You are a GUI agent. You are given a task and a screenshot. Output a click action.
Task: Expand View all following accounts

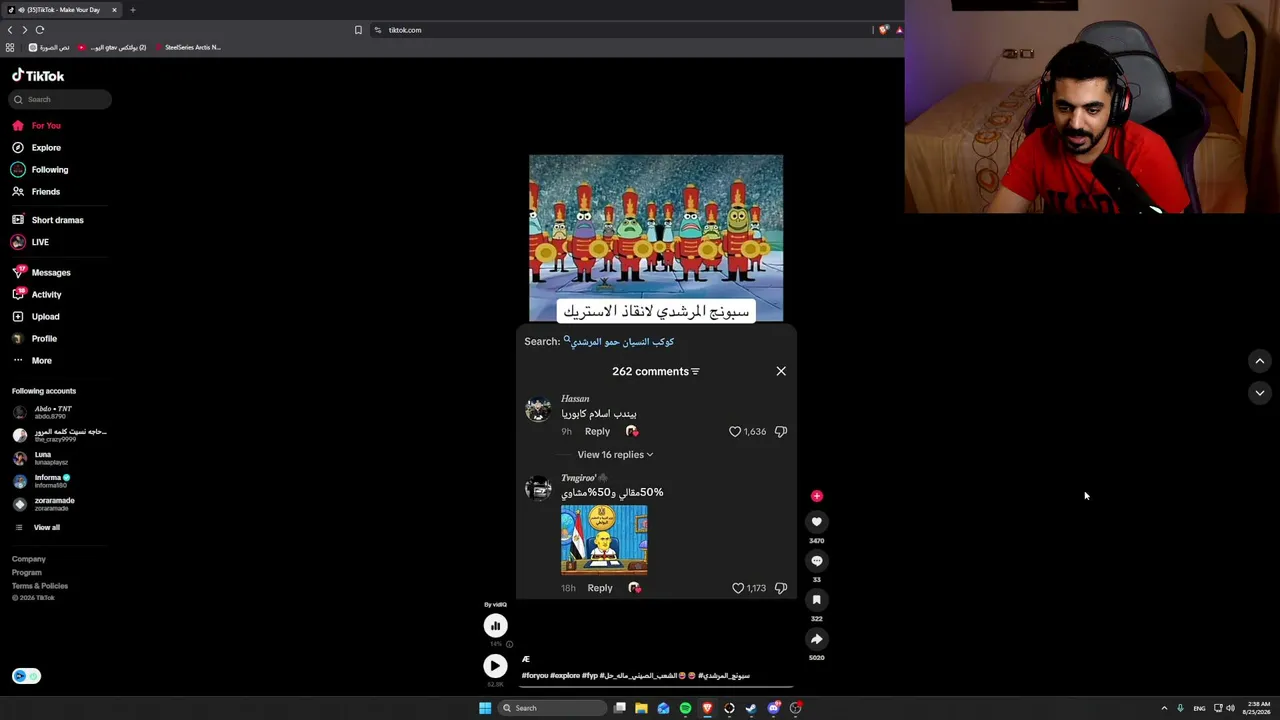[37, 528]
